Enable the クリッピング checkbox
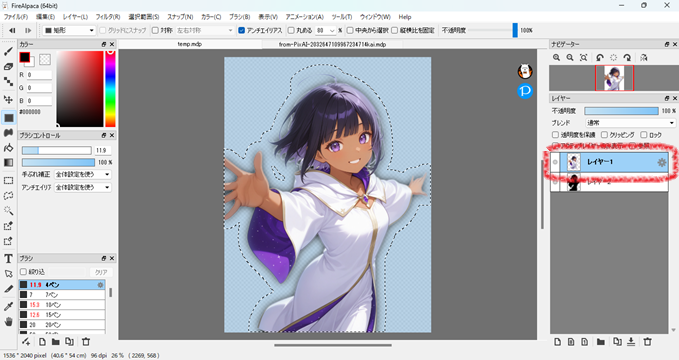 tap(605, 135)
